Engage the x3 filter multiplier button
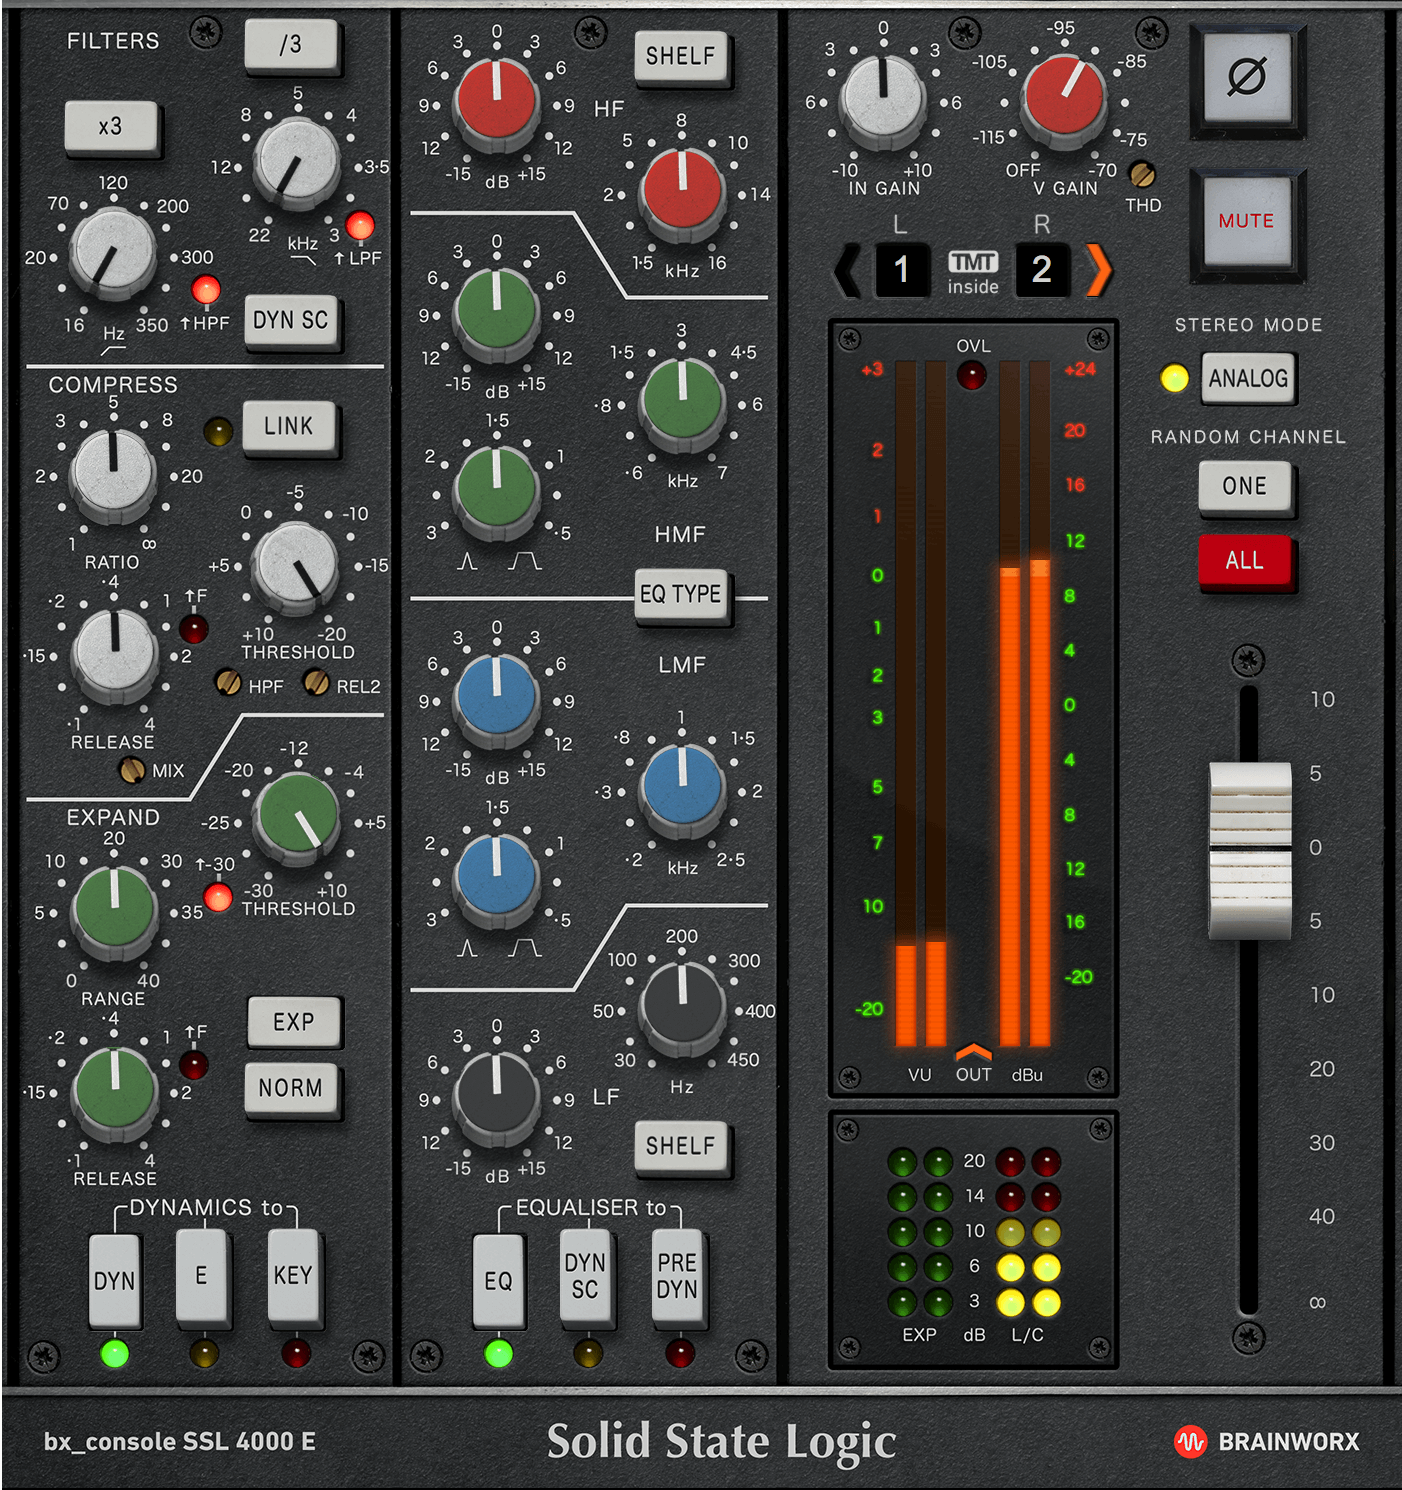Image resolution: width=1402 pixels, height=1490 pixels. [110, 127]
